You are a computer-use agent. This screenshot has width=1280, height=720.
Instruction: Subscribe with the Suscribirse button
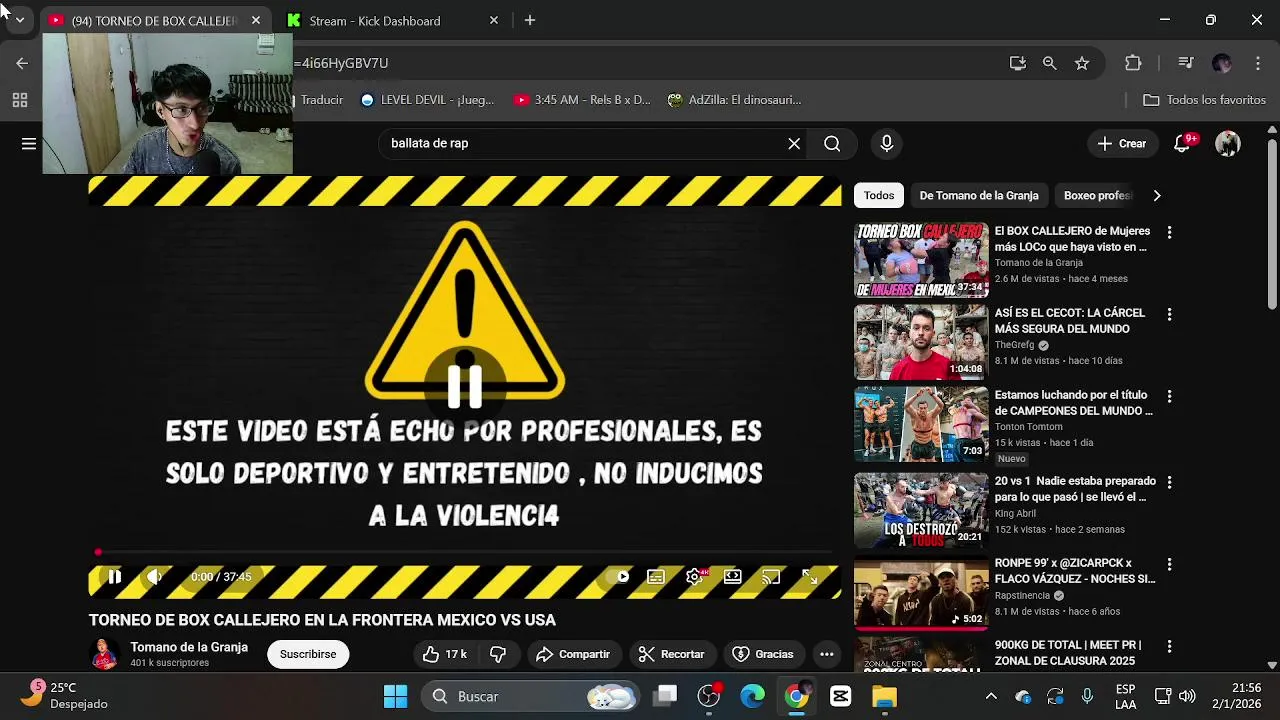[308, 654]
